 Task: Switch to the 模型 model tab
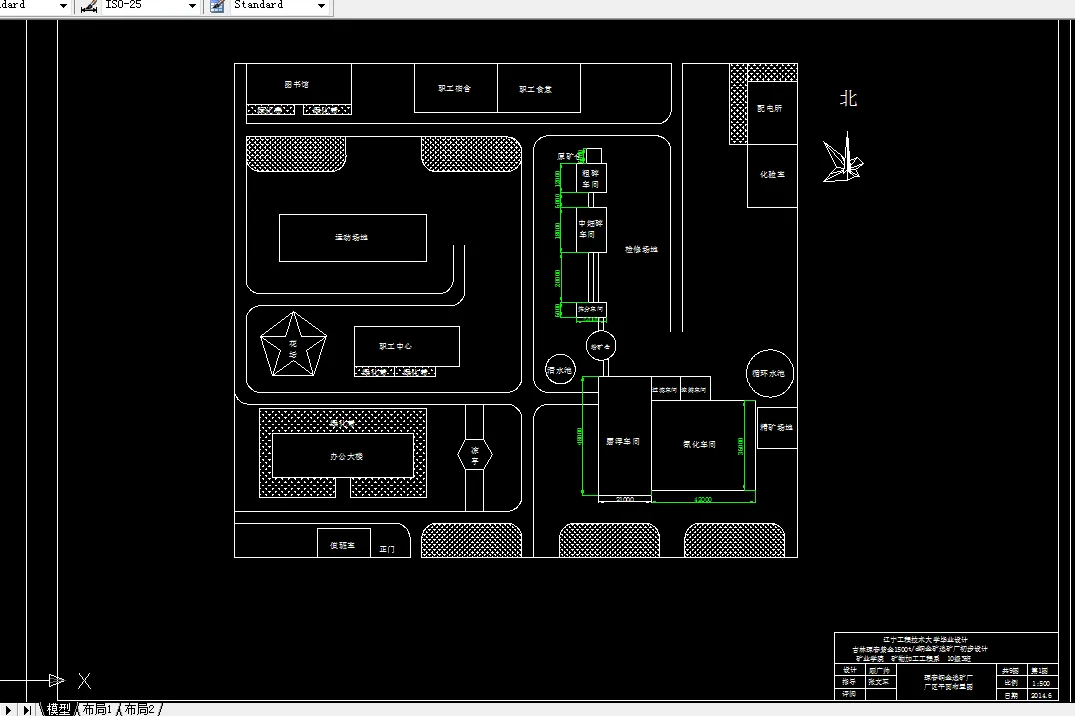(58, 709)
